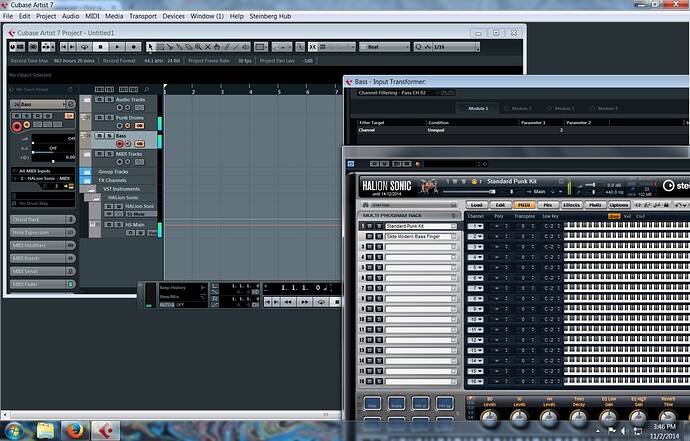This screenshot has width=690, height=441.
Task: Toggle record enable on Bass track
Action: (119, 143)
